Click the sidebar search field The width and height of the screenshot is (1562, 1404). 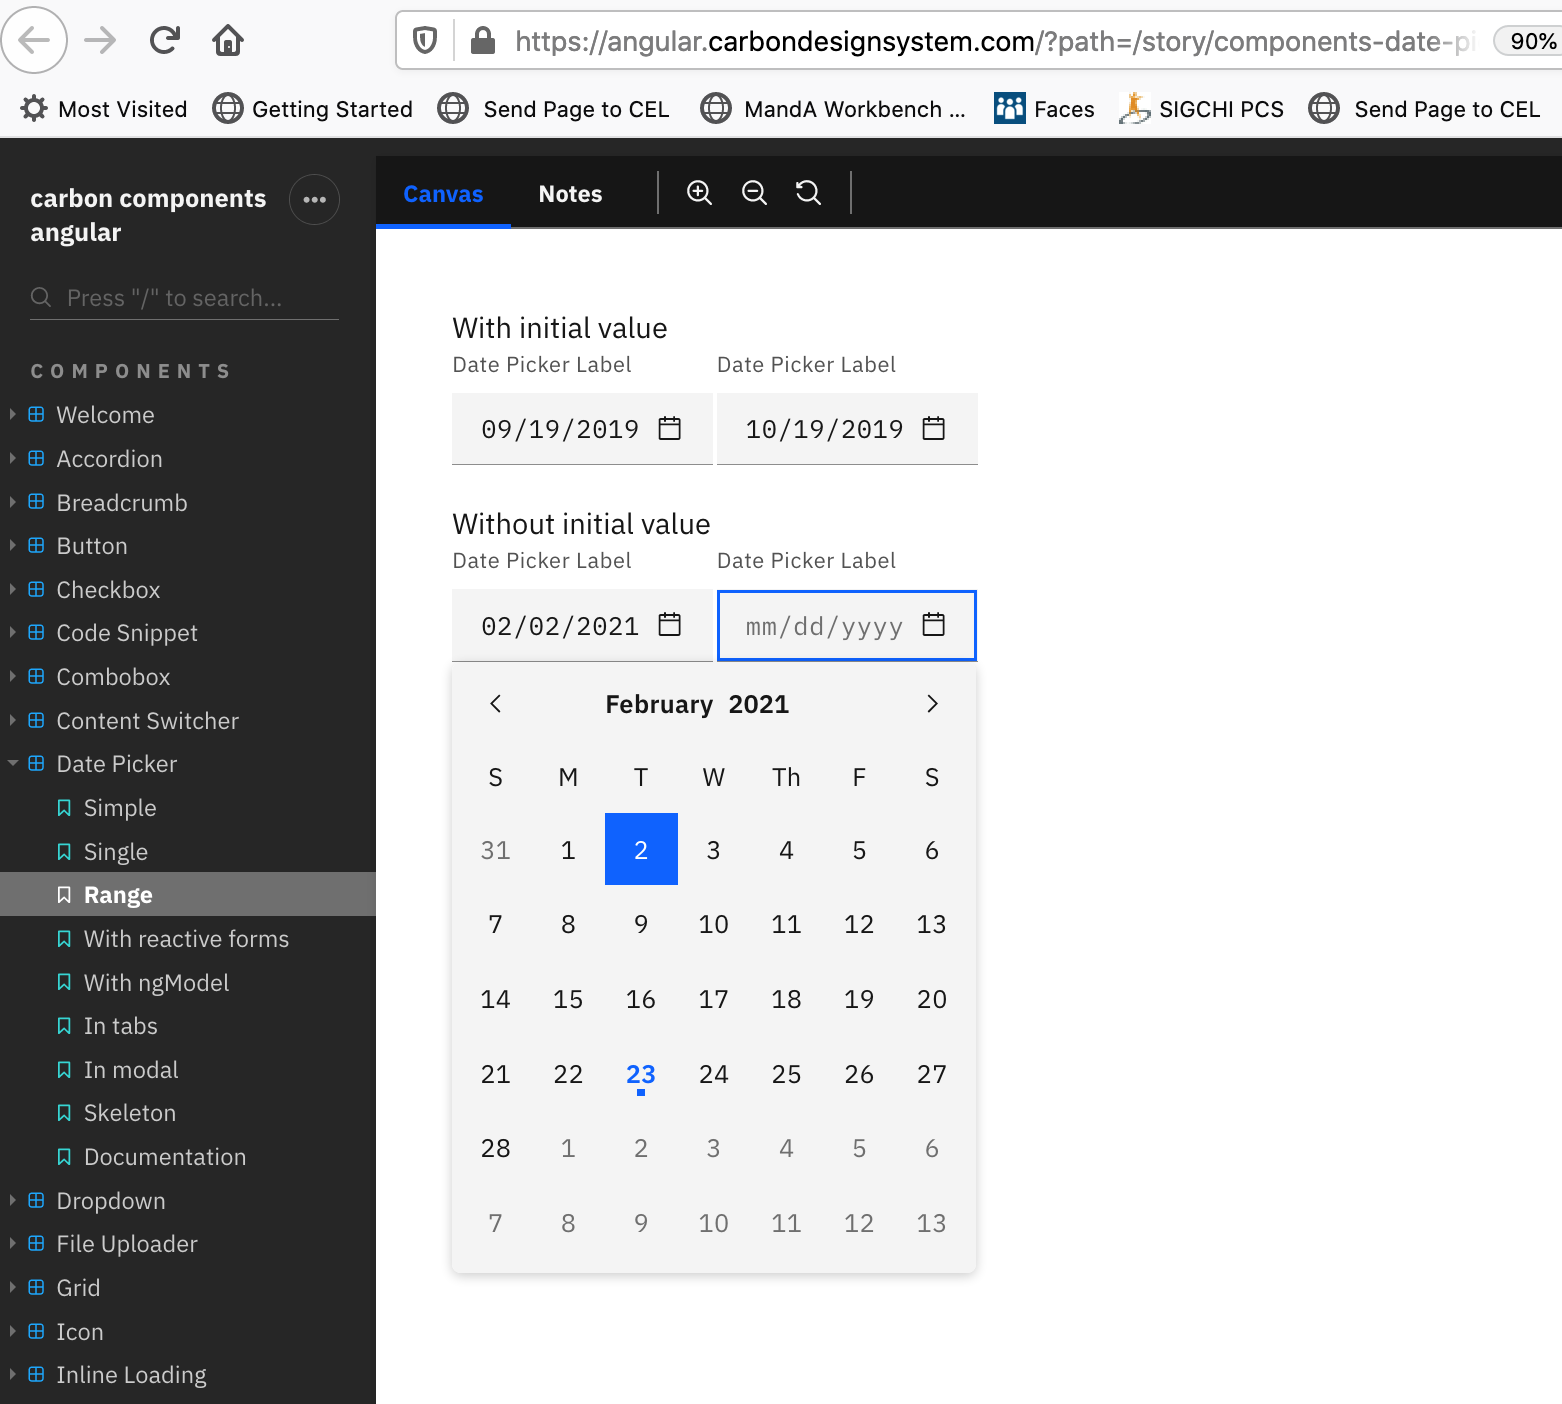(x=184, y=297)
